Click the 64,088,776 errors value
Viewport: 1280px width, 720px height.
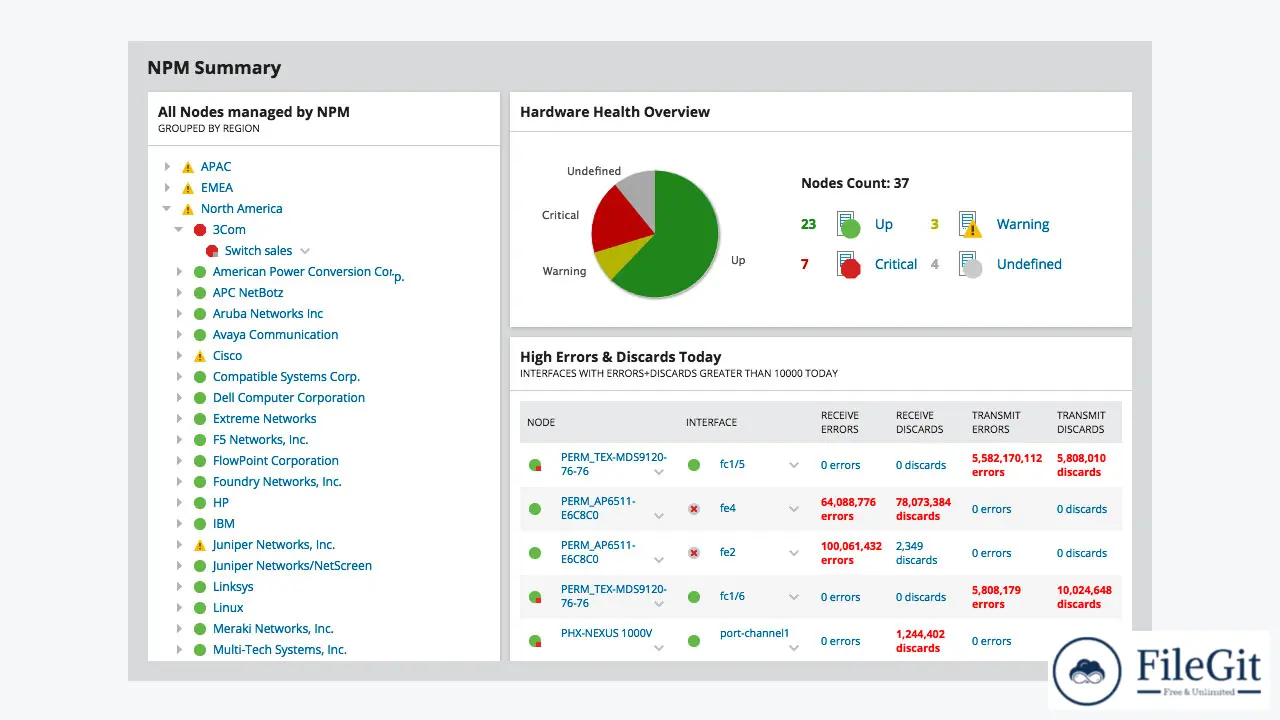848,509
